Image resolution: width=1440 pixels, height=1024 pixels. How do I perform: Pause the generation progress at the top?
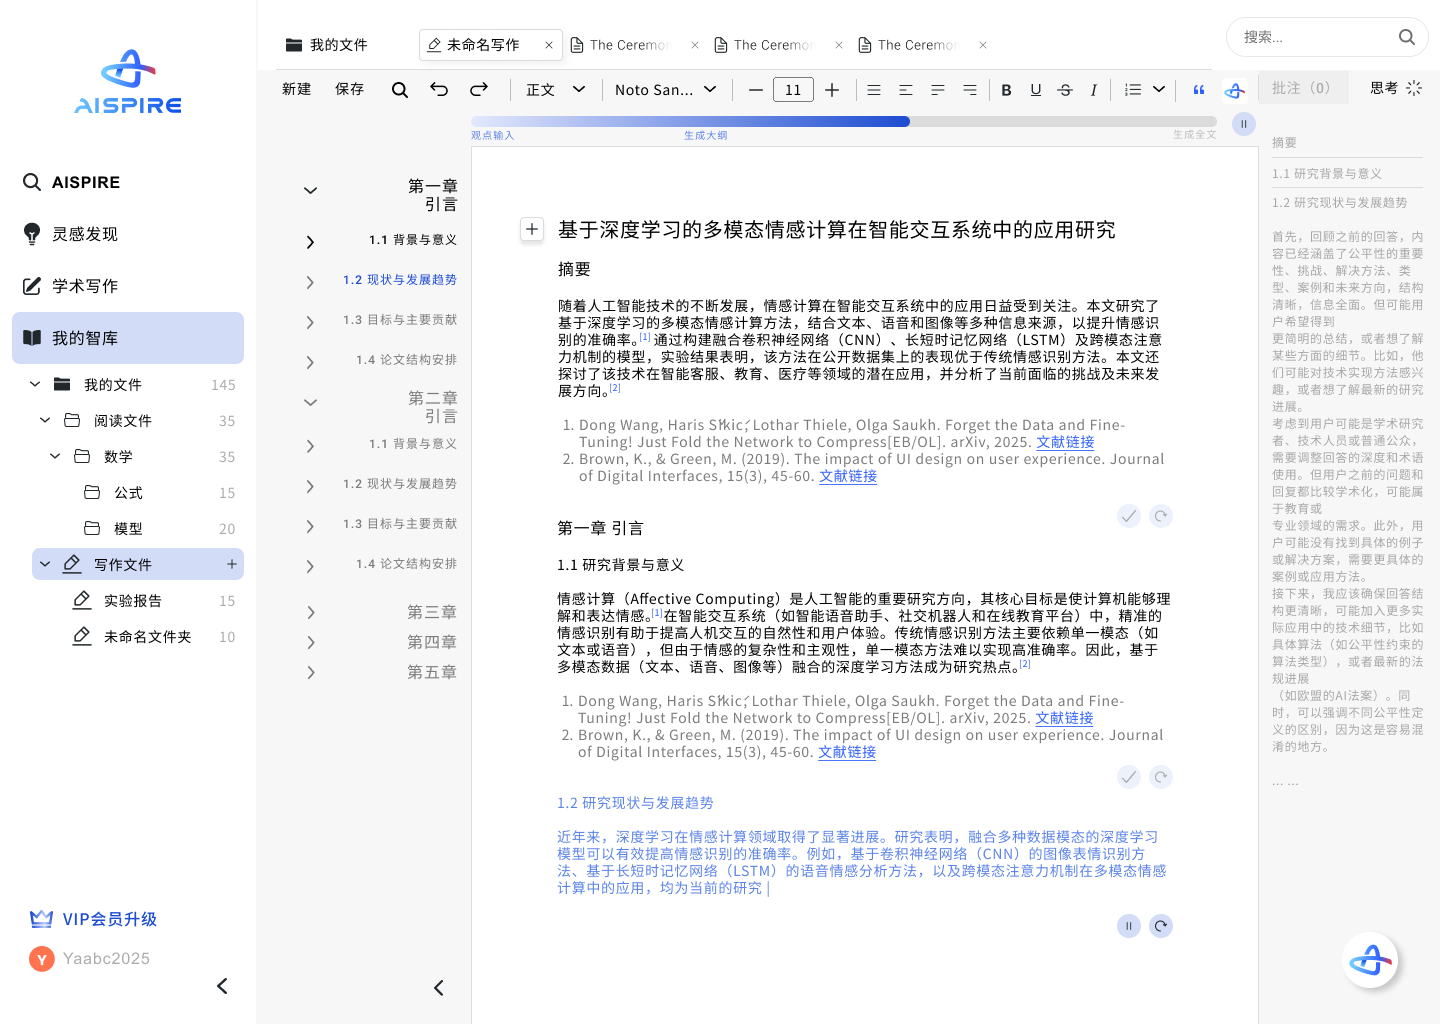click(x=1243, y=123)
